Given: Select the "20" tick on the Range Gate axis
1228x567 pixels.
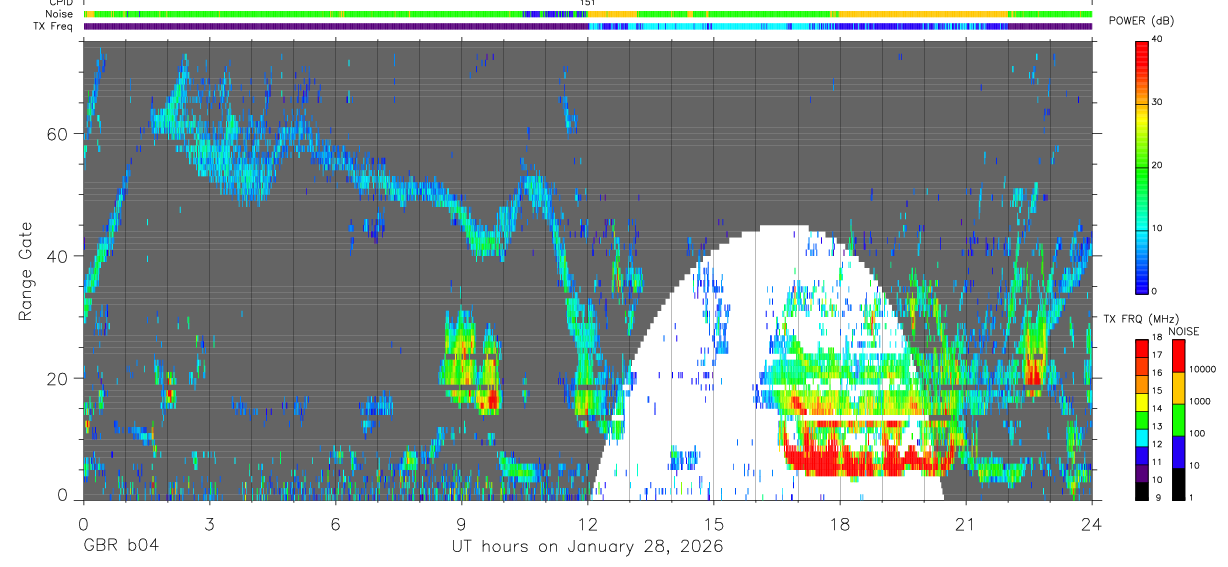Looking at the screenshot, I should click(59, 379).
